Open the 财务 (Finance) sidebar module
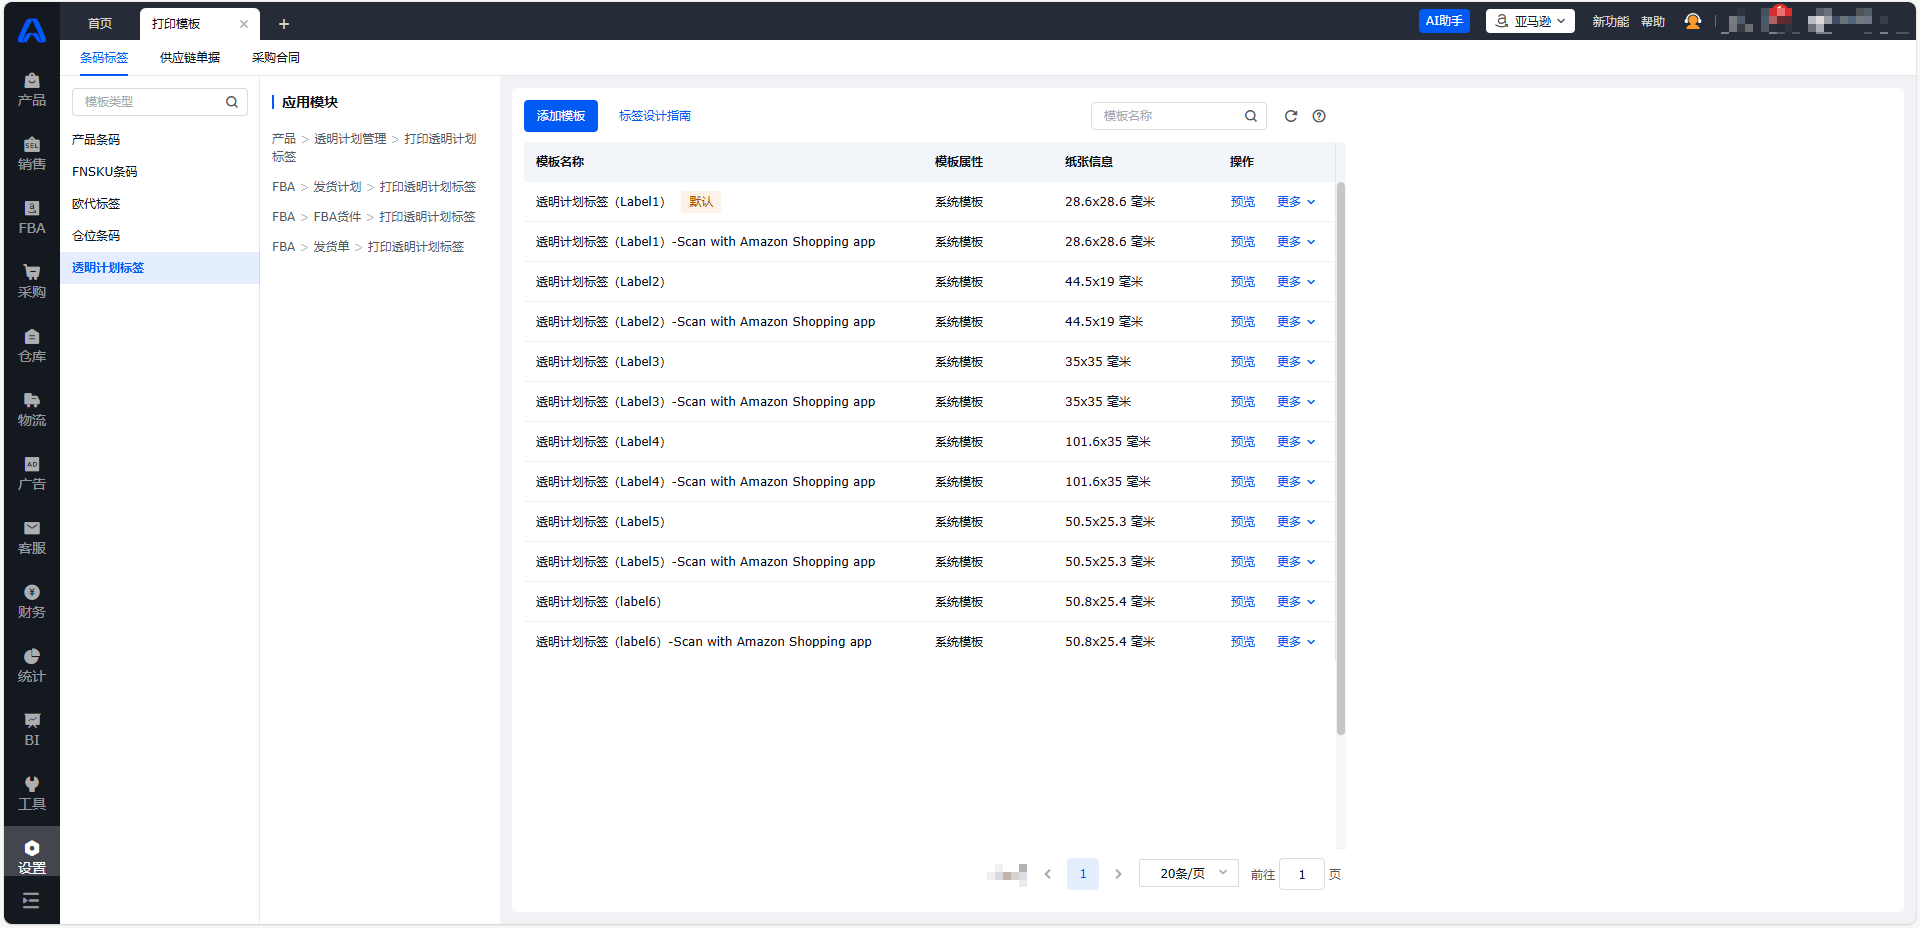 [x=32, y=601]
